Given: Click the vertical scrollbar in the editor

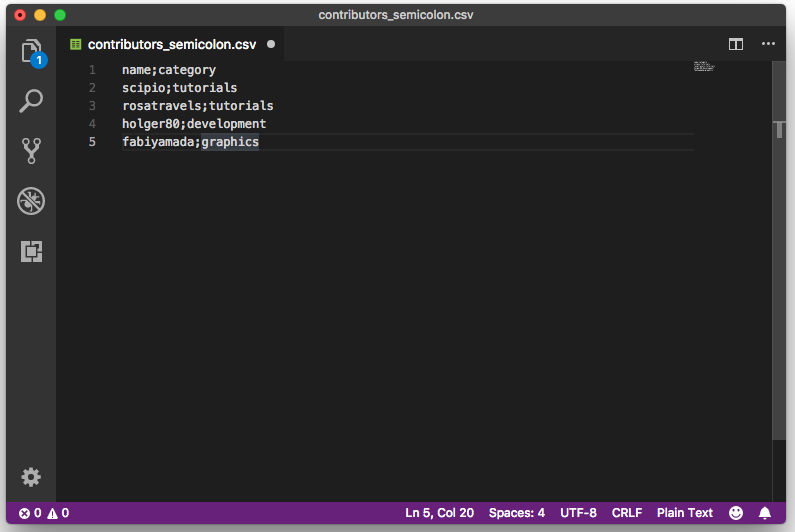Looking at the screenshot, I should click(x=779, y=251).
